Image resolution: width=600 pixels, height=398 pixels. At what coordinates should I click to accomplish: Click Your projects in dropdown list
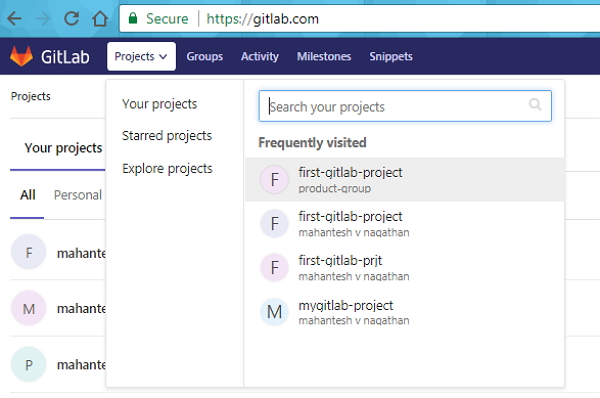click(160, 104)
